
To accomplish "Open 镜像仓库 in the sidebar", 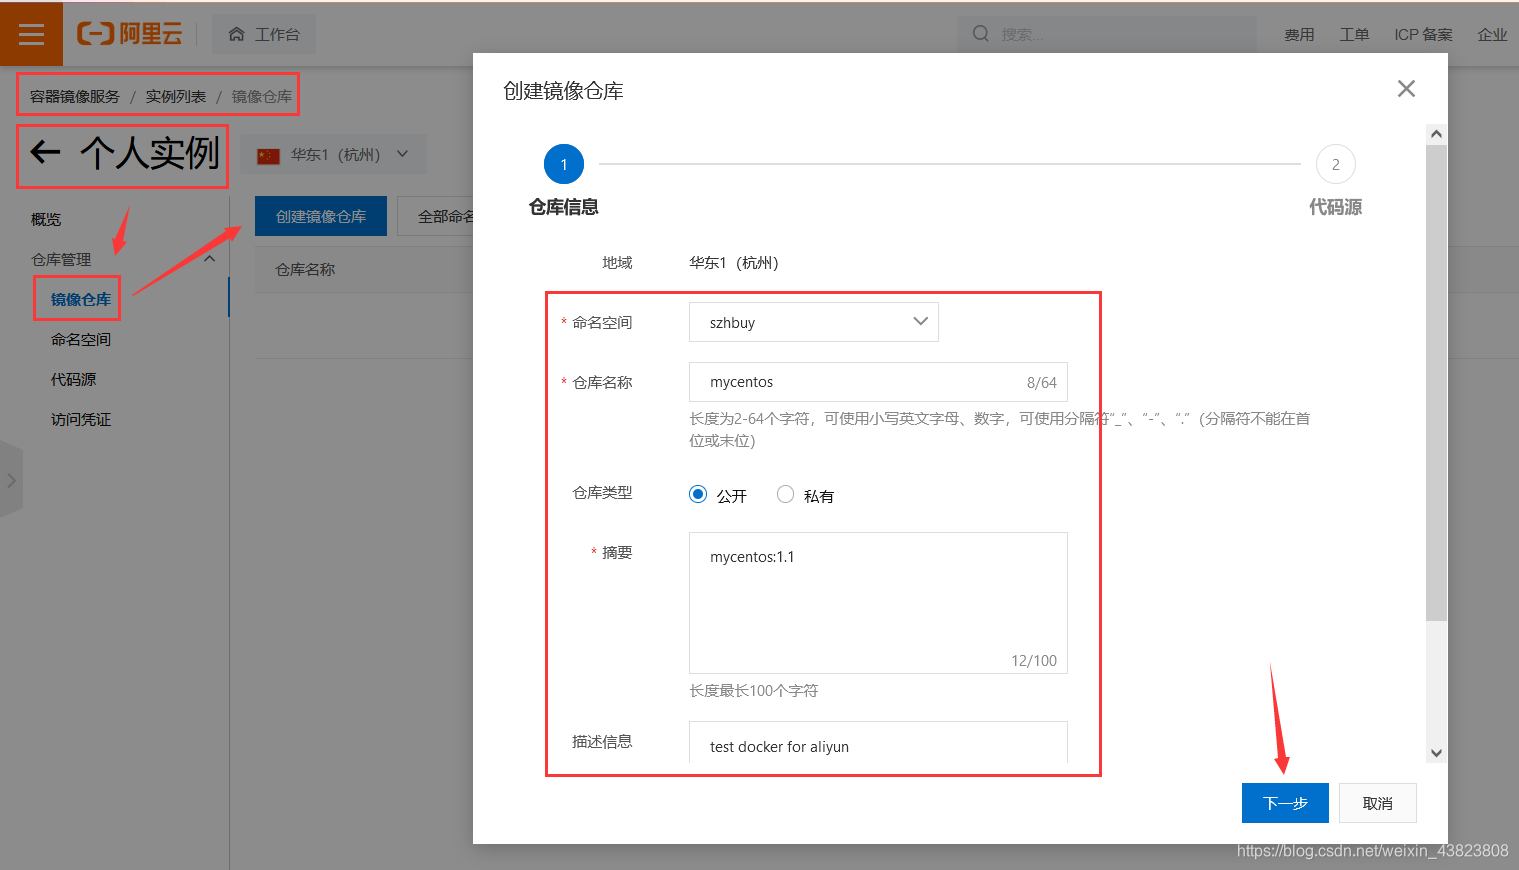I will click(x=81, y=299).
